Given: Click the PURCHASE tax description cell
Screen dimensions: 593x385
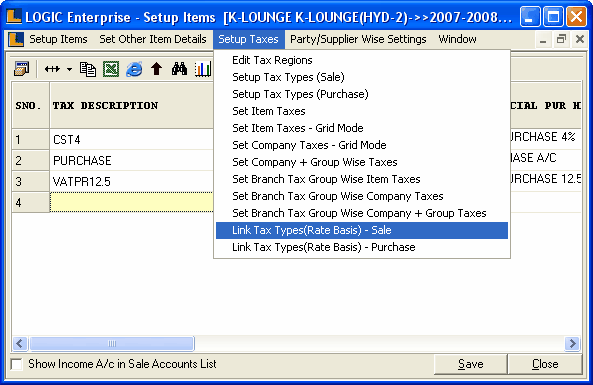Looking at the screenshot, I should click(x=132, y=161).
